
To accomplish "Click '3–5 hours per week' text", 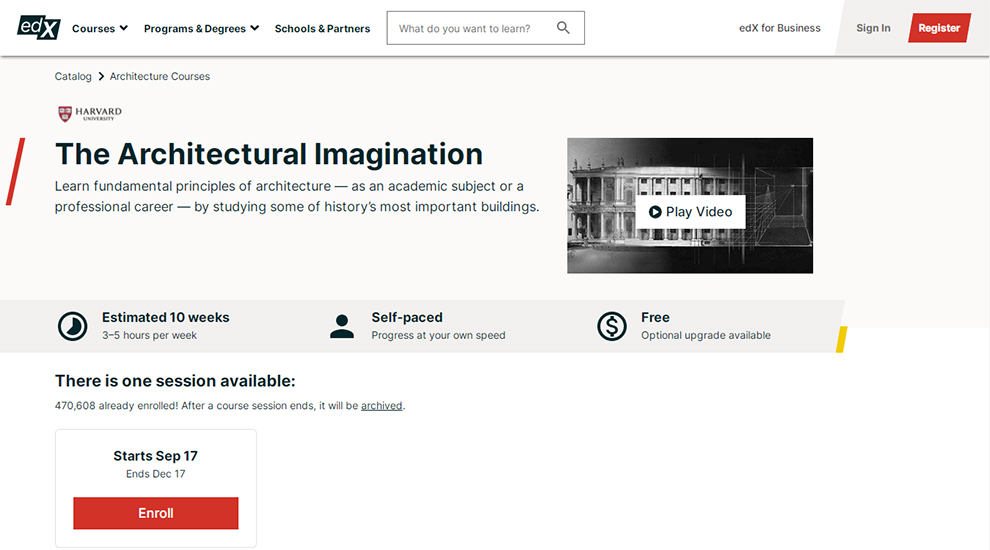I will pos(150,335).
